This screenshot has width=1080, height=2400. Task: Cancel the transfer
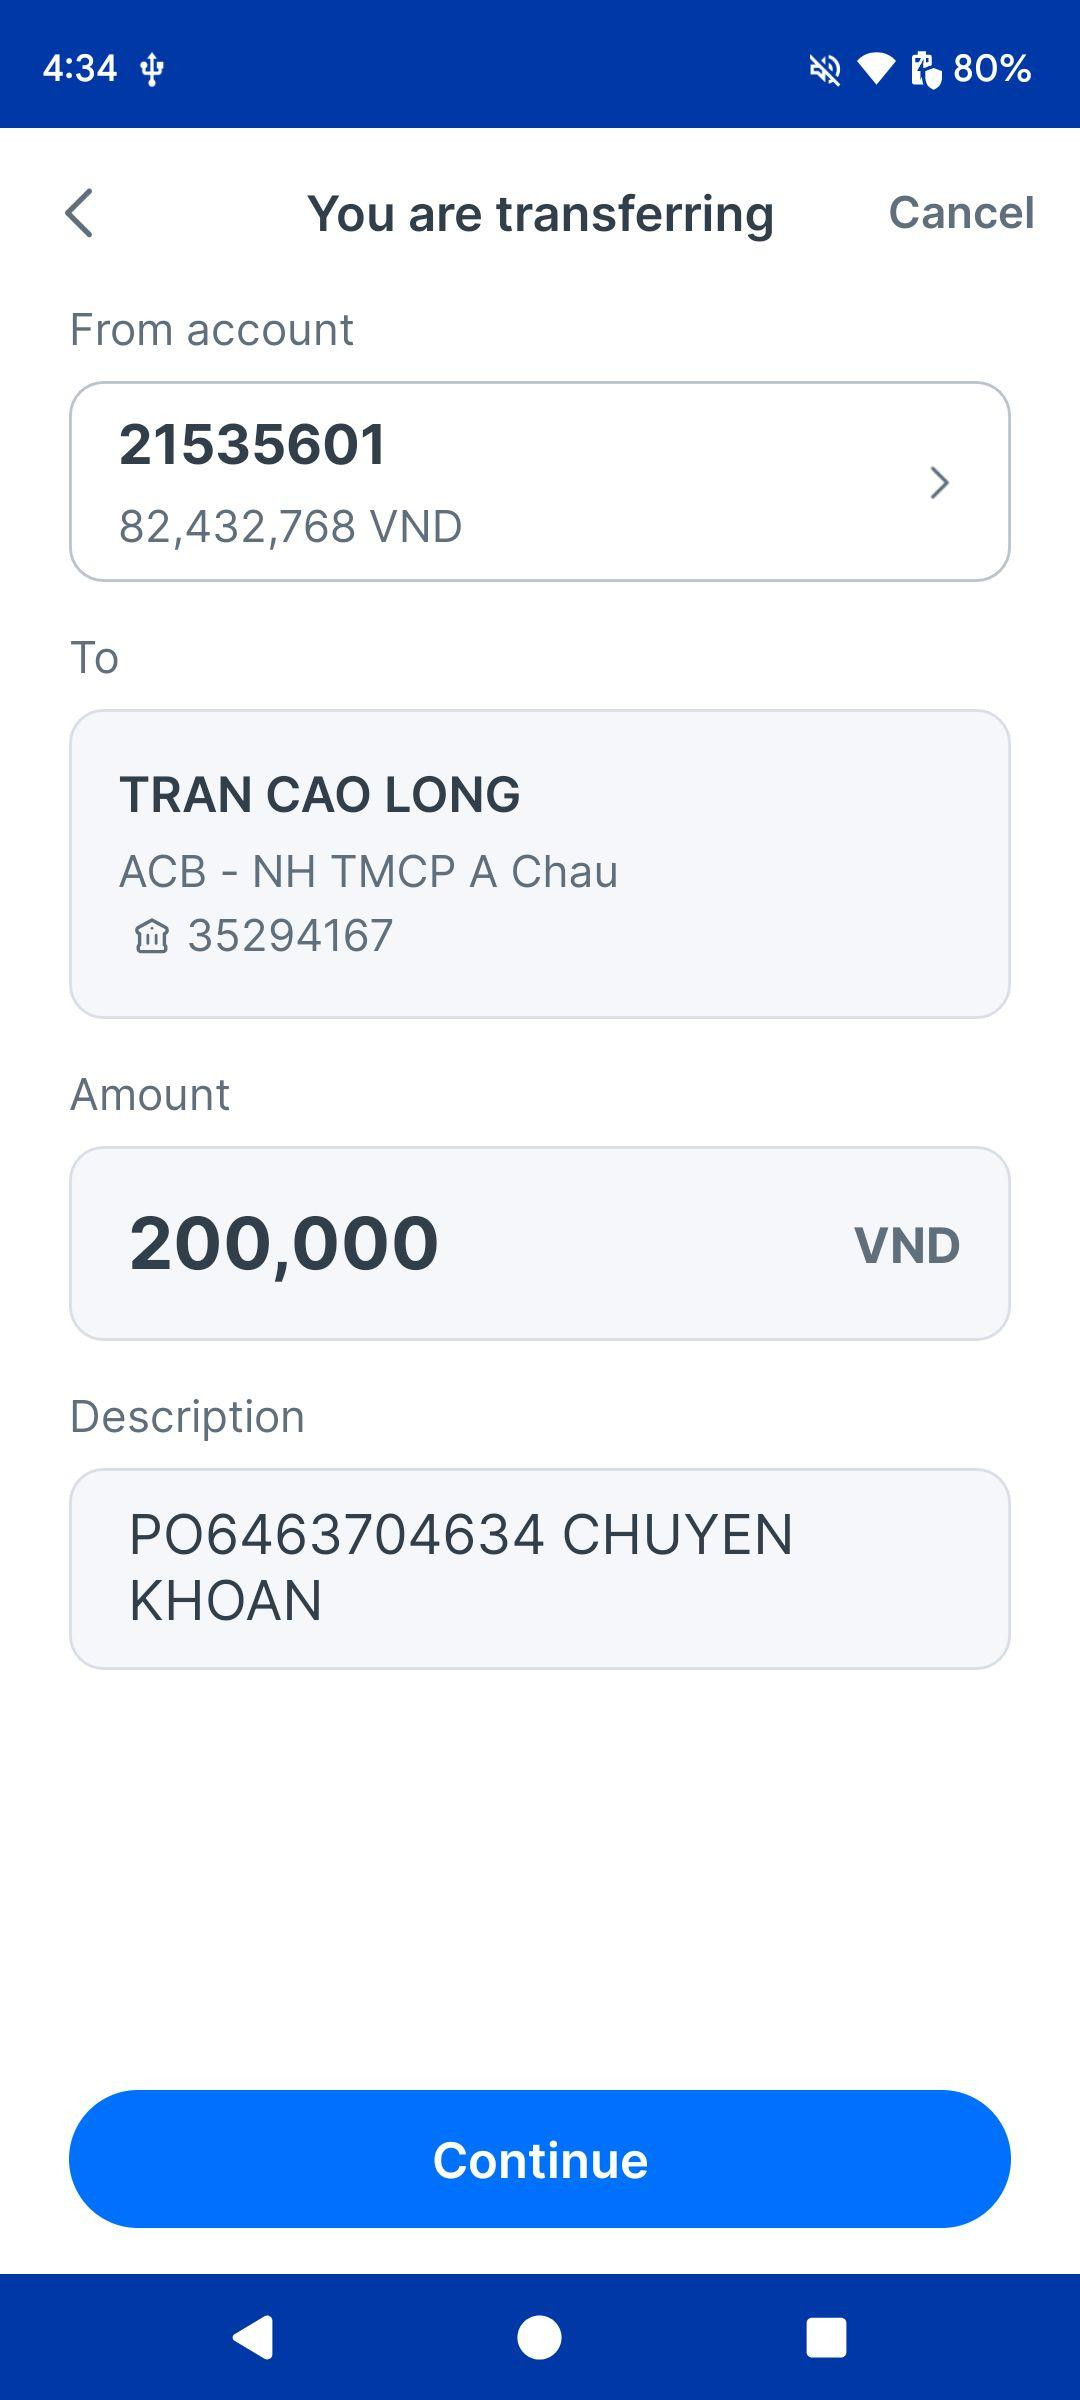961,212
